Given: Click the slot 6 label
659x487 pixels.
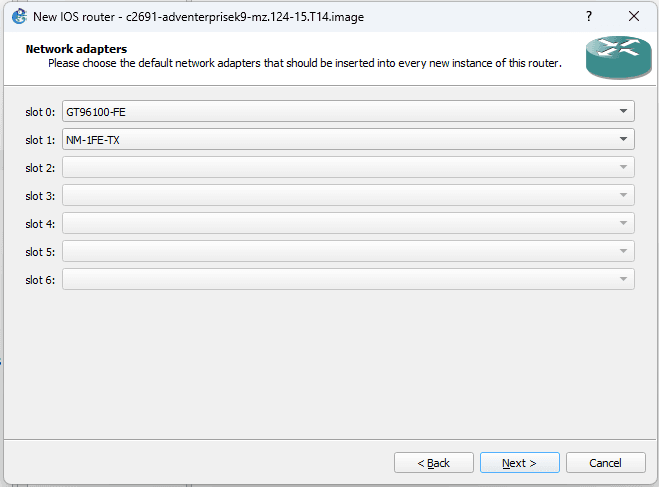Looking at the screenshot, I should [x=40, y=280].
